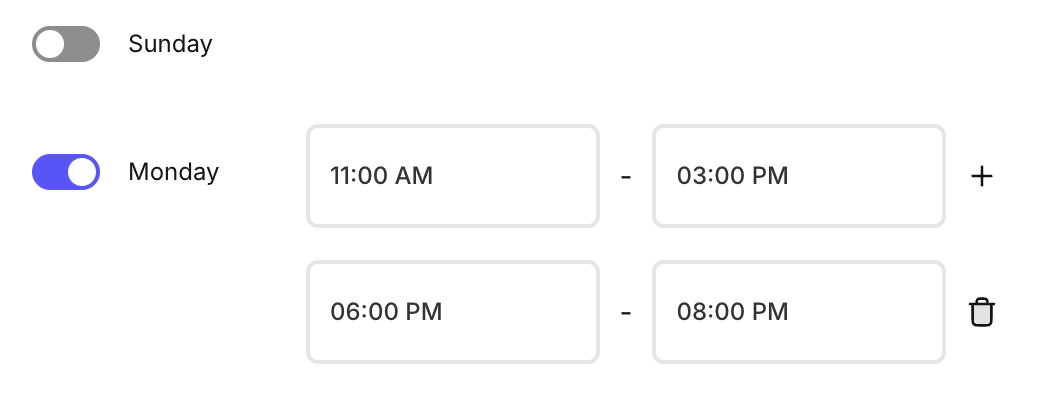Click the Monday day label
Viewport: 1040px width, 400px height.
(x=173, y=172)
